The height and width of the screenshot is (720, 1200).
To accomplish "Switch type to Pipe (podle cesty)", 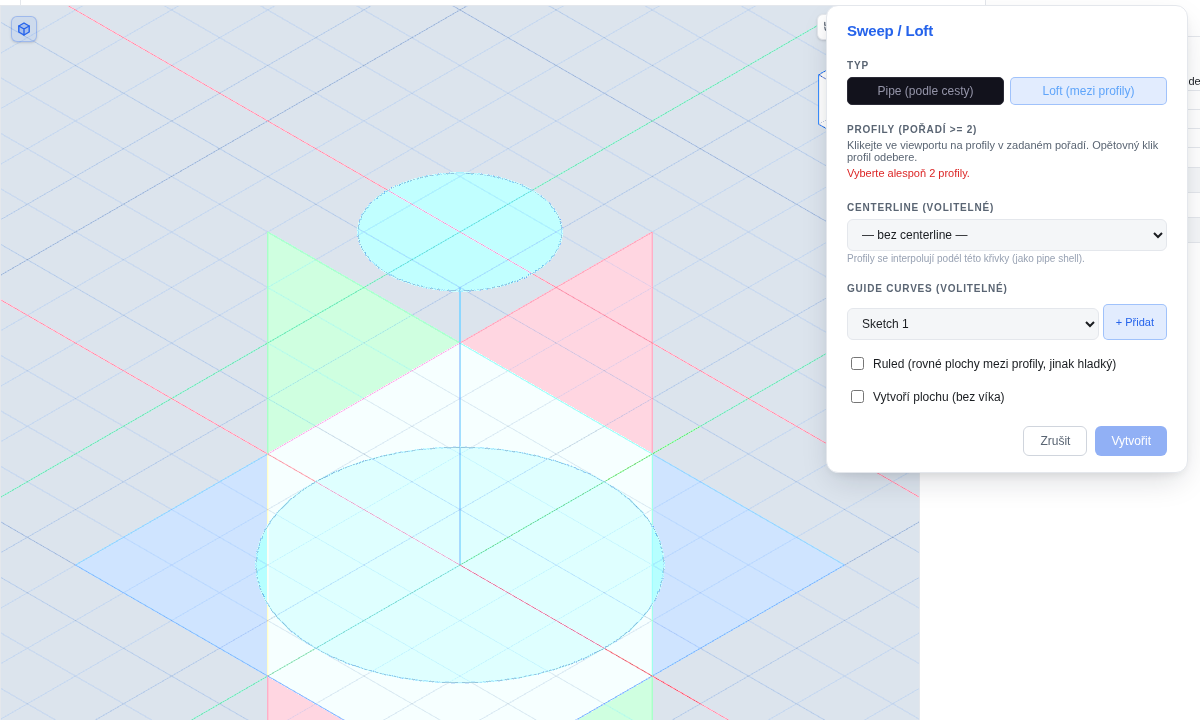I will pyautogui.click(x=925, y=91).
